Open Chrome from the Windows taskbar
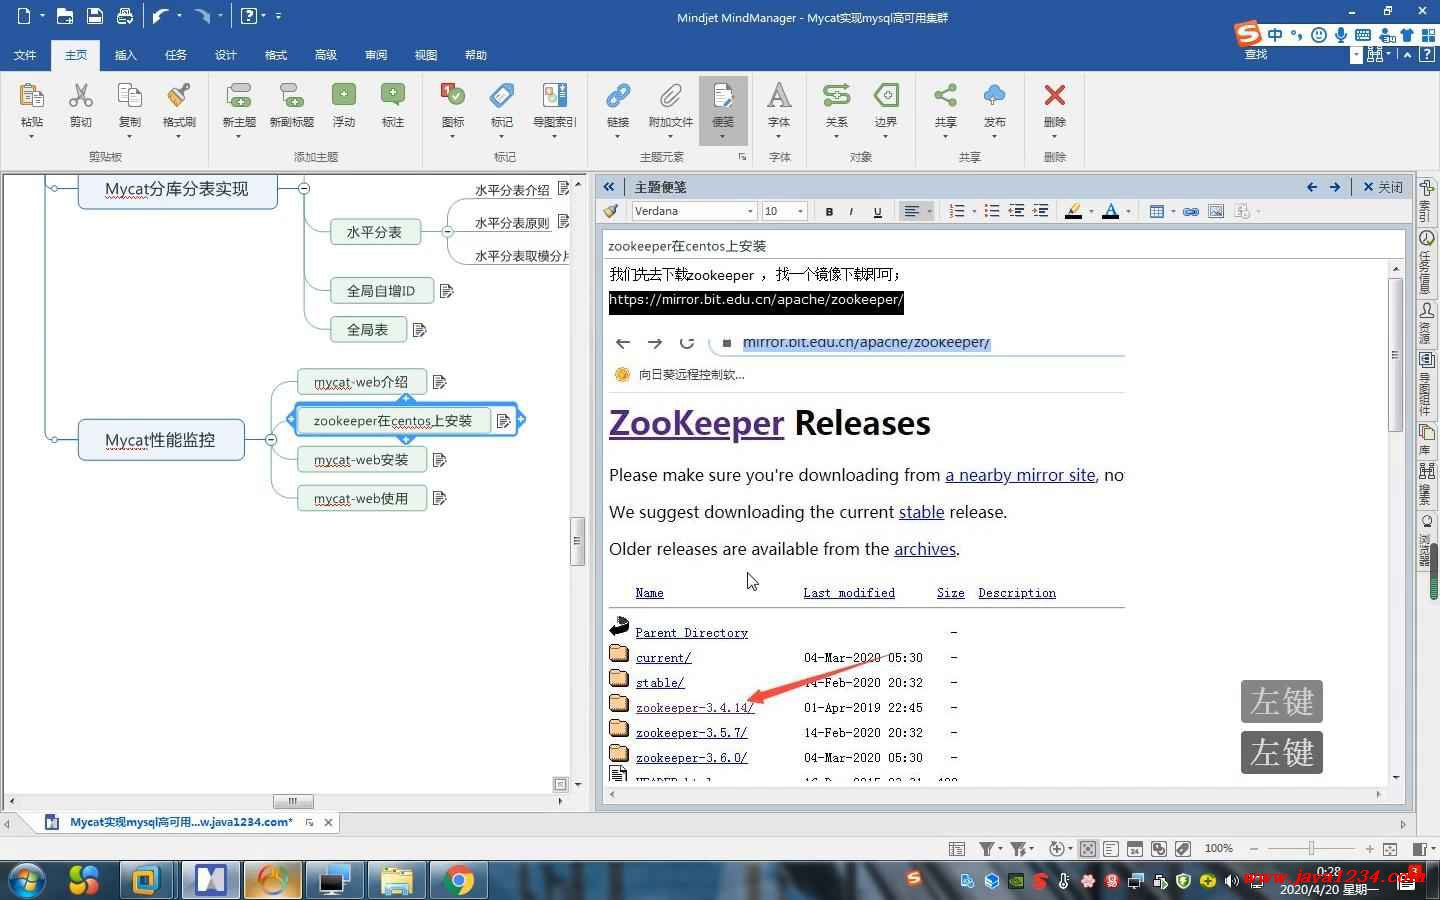Image resolution: width=1440 pixels, height=900 pixels. tap(459, 880)
